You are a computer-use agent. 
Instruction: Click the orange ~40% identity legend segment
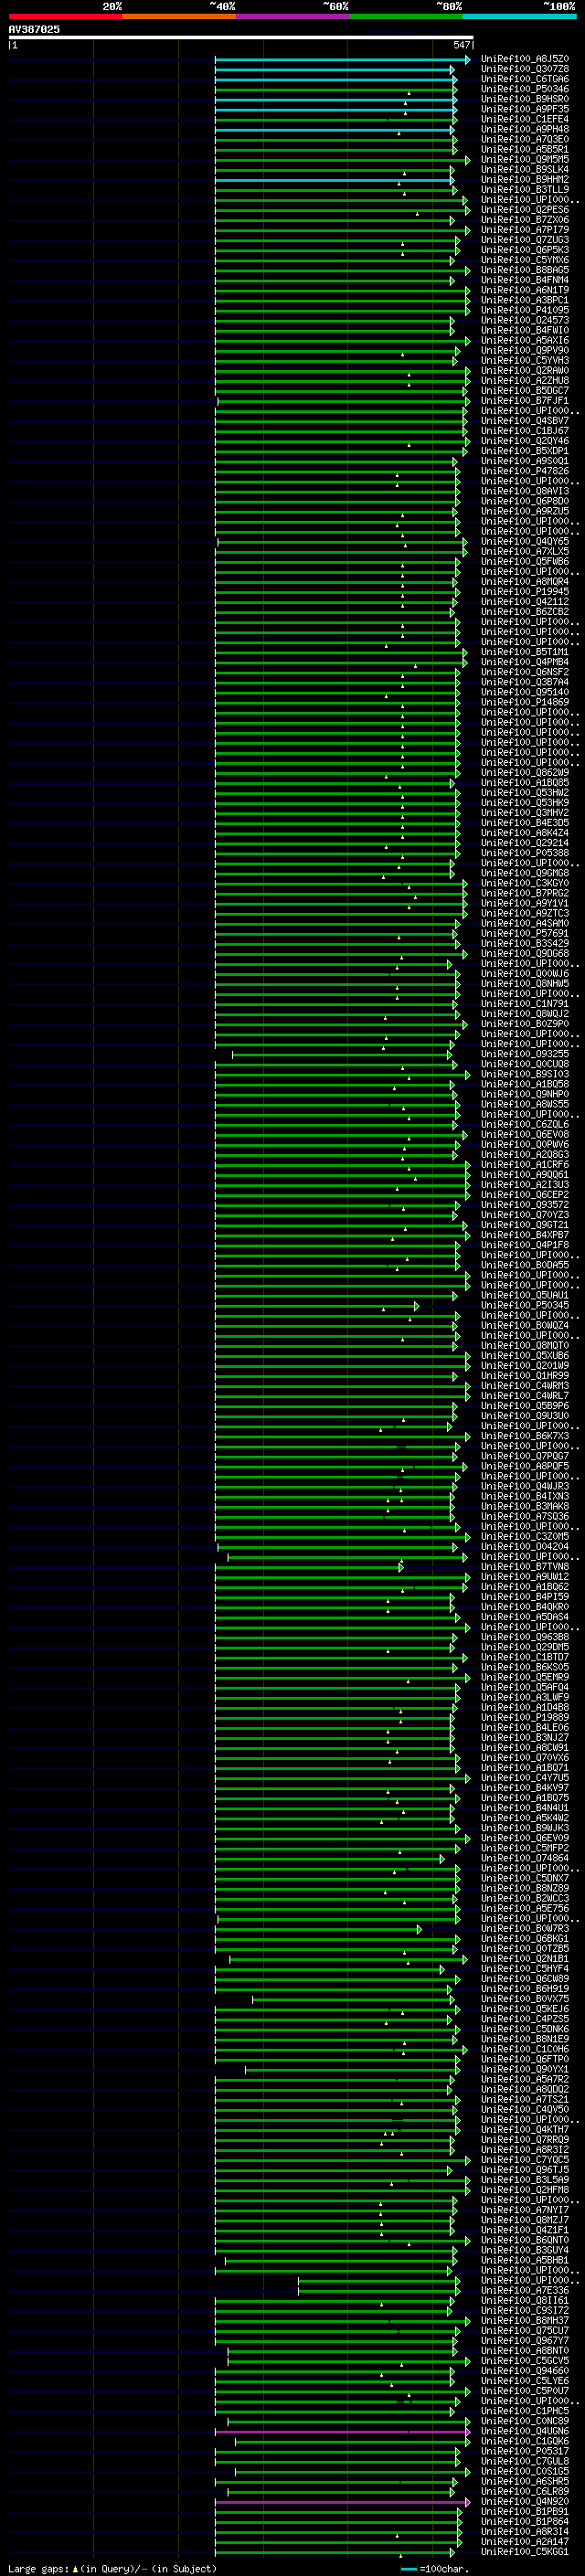[179, 16]
